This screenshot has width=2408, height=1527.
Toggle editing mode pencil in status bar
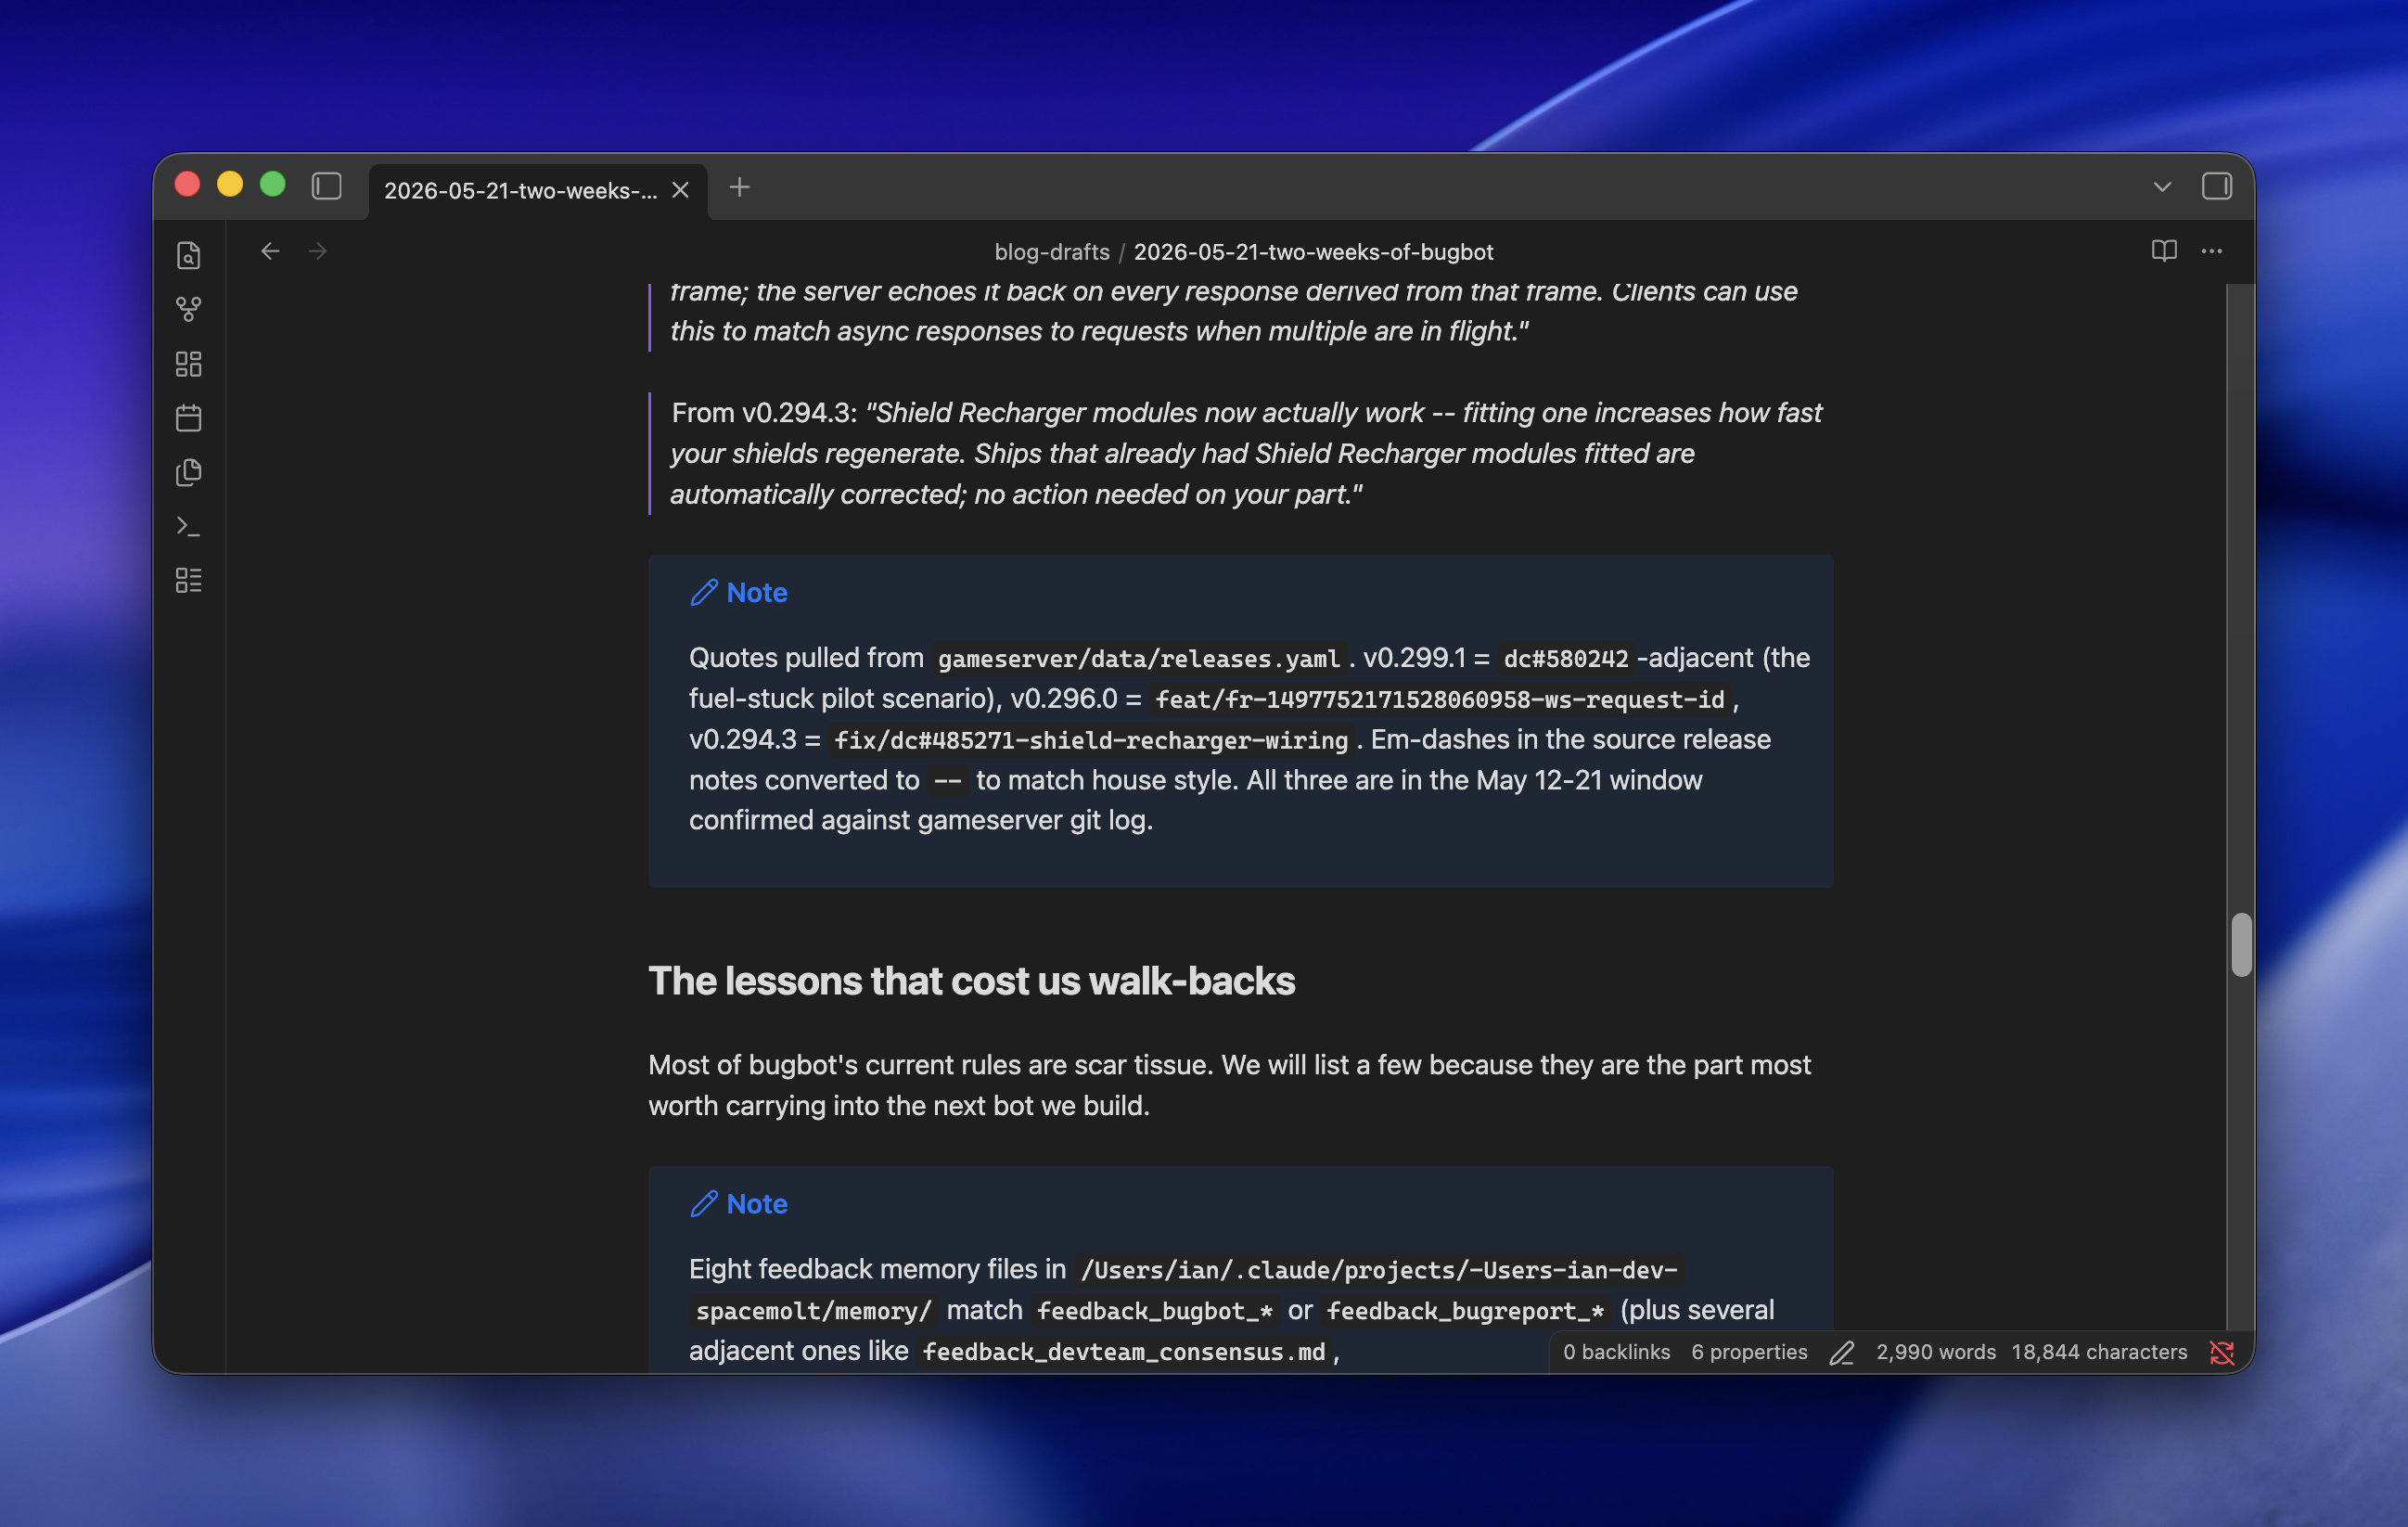(1842, 1353)
